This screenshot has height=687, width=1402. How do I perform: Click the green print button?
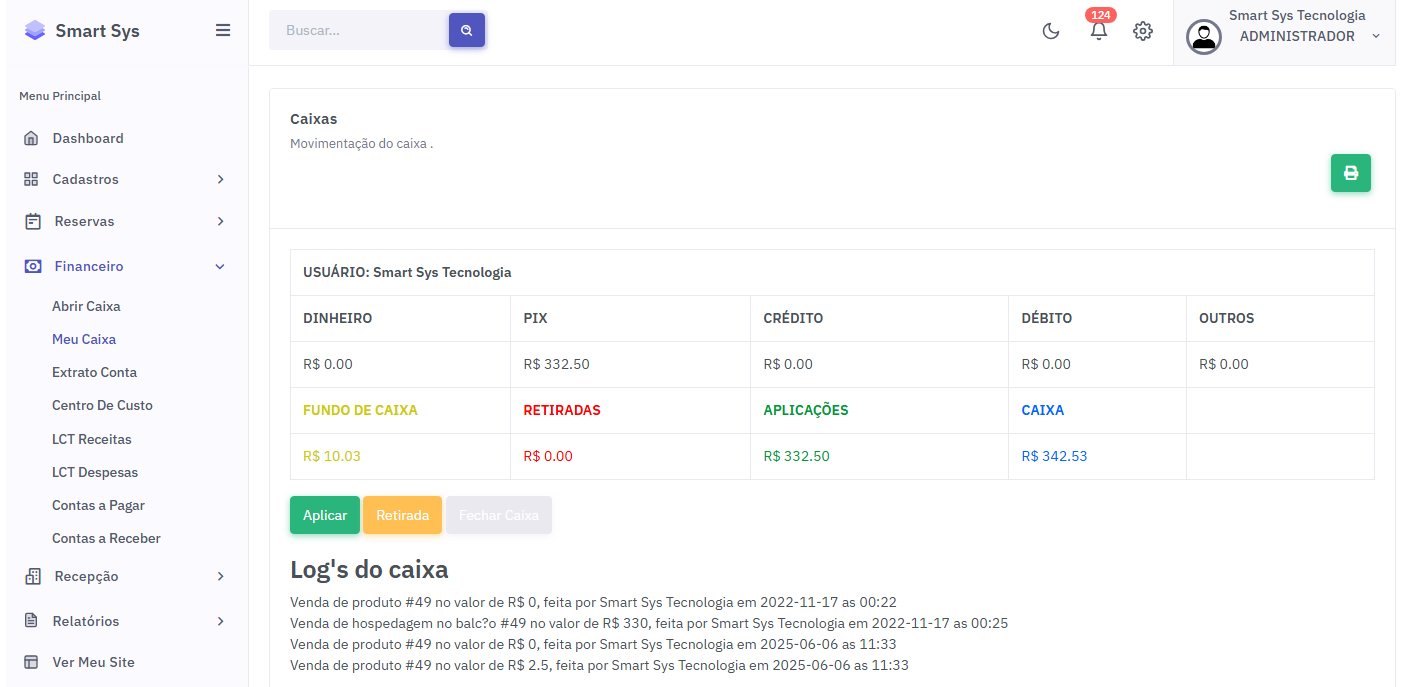[1350, 173]
